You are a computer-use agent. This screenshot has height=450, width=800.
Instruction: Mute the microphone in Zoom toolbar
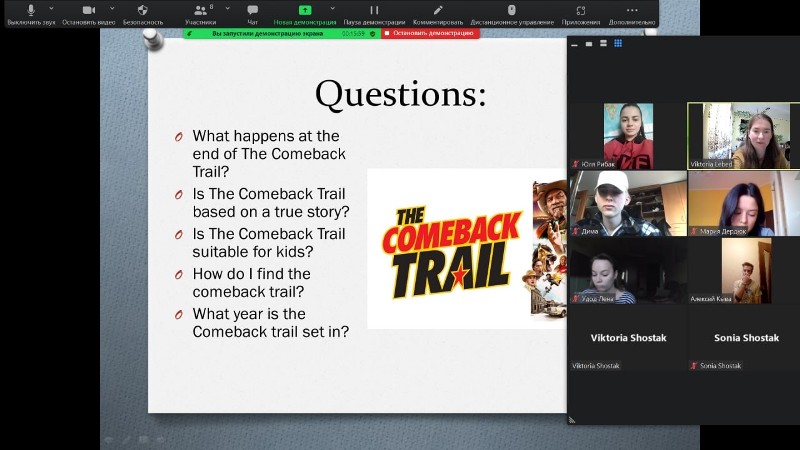(31, 14)
